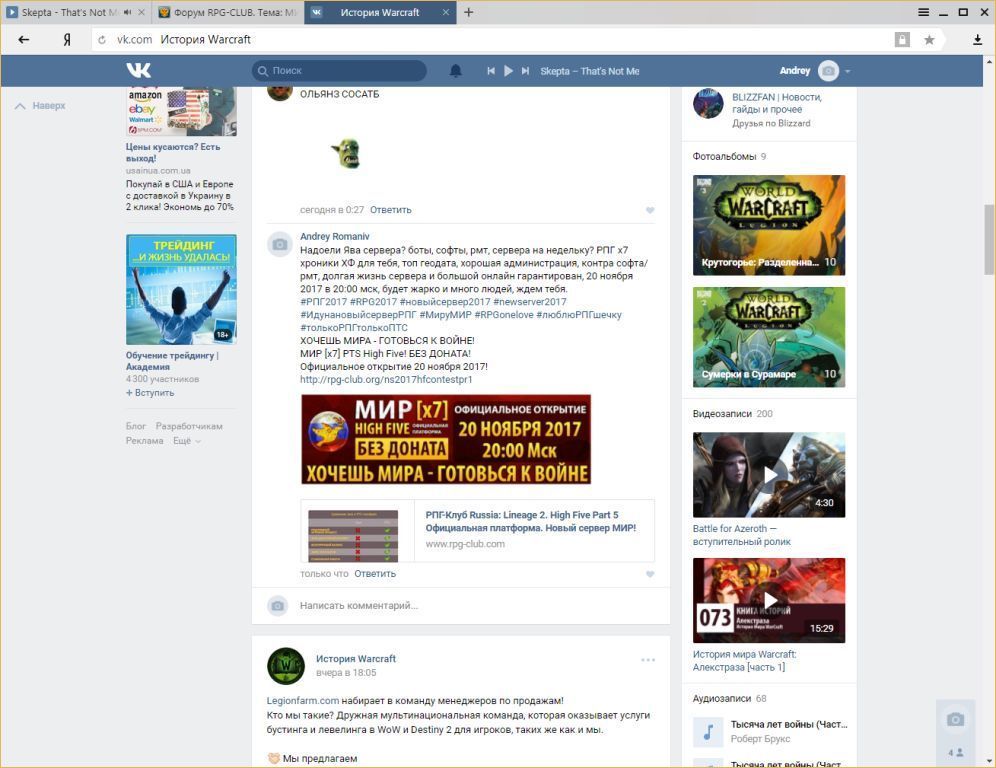This screenshot has width=996, height=768.
Task: Play audio 'Тысяча лет войны' by Роберт Брукс
Action: [x=708, y=732]
